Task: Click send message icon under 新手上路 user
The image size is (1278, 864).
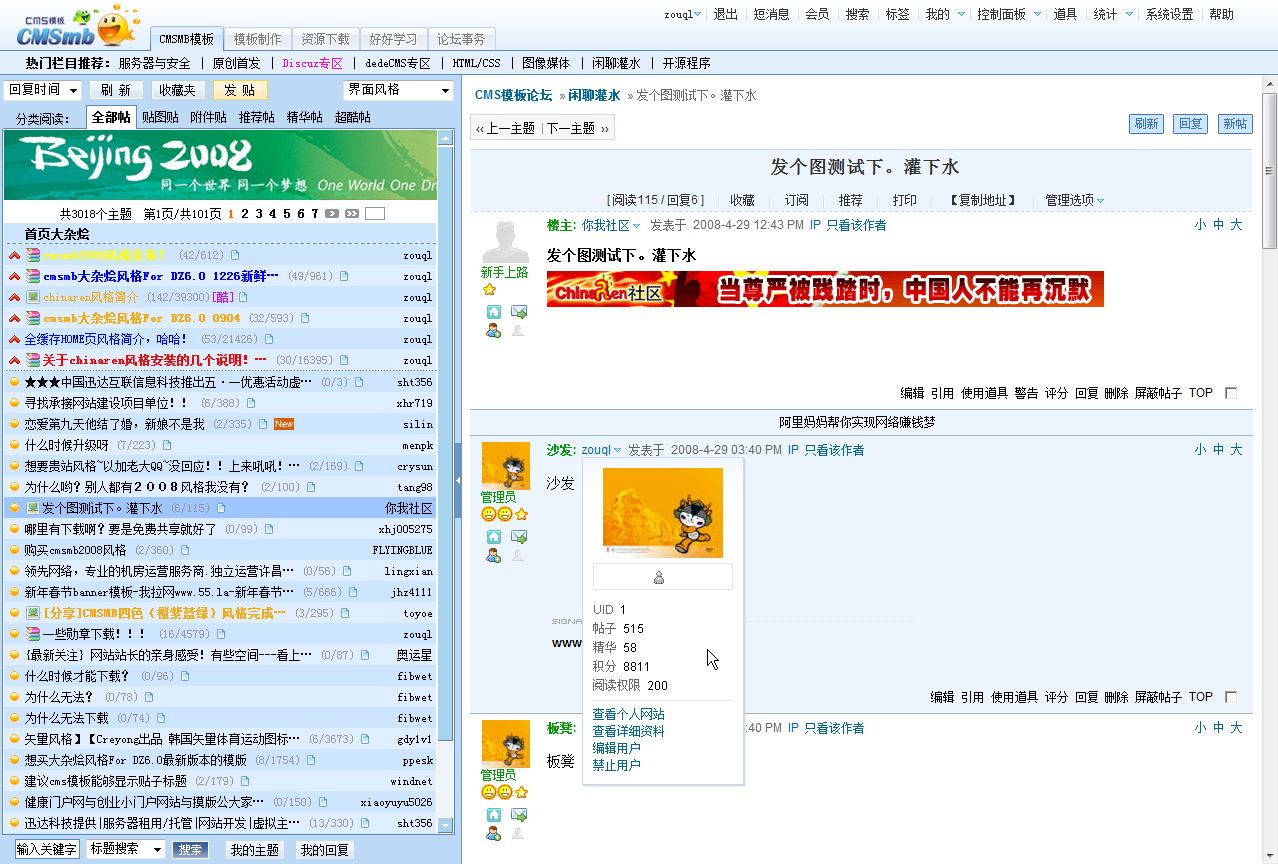Action: tap(519, 312)
